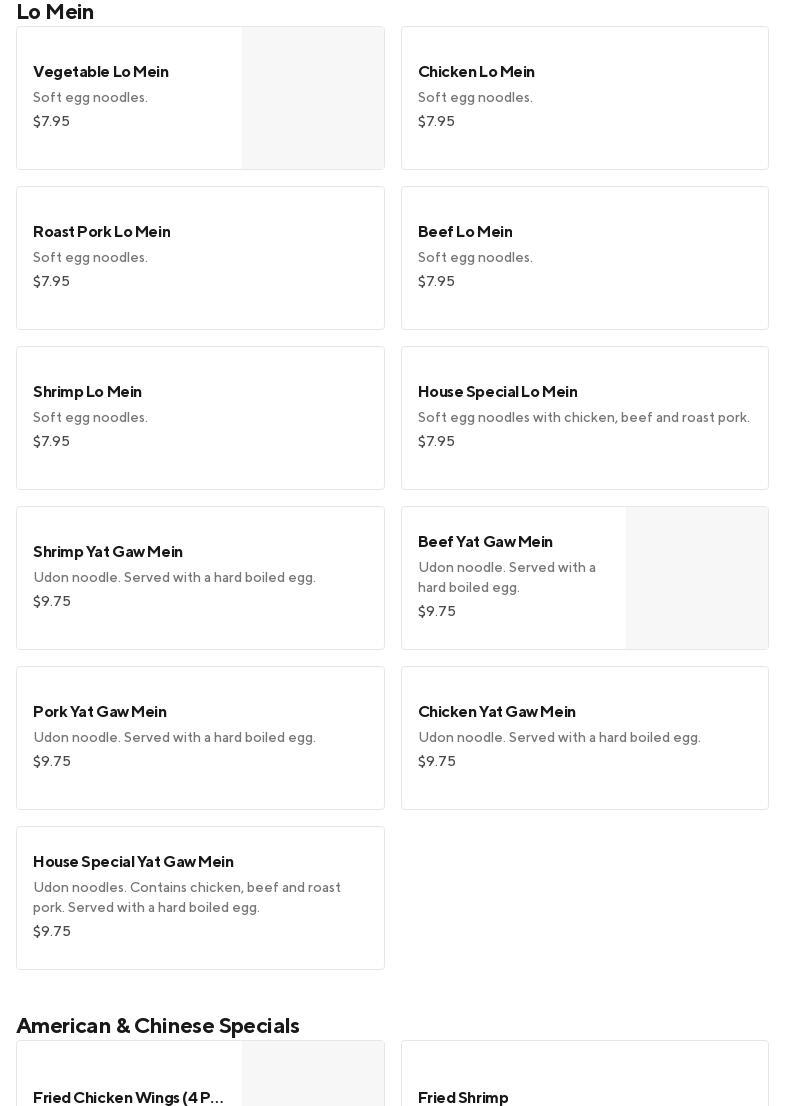Image resolution: width=785 pixels, height=1106 pixels.
Task: Choose Roast Pork Lo Mein from the menu
Action: point(102,232)
